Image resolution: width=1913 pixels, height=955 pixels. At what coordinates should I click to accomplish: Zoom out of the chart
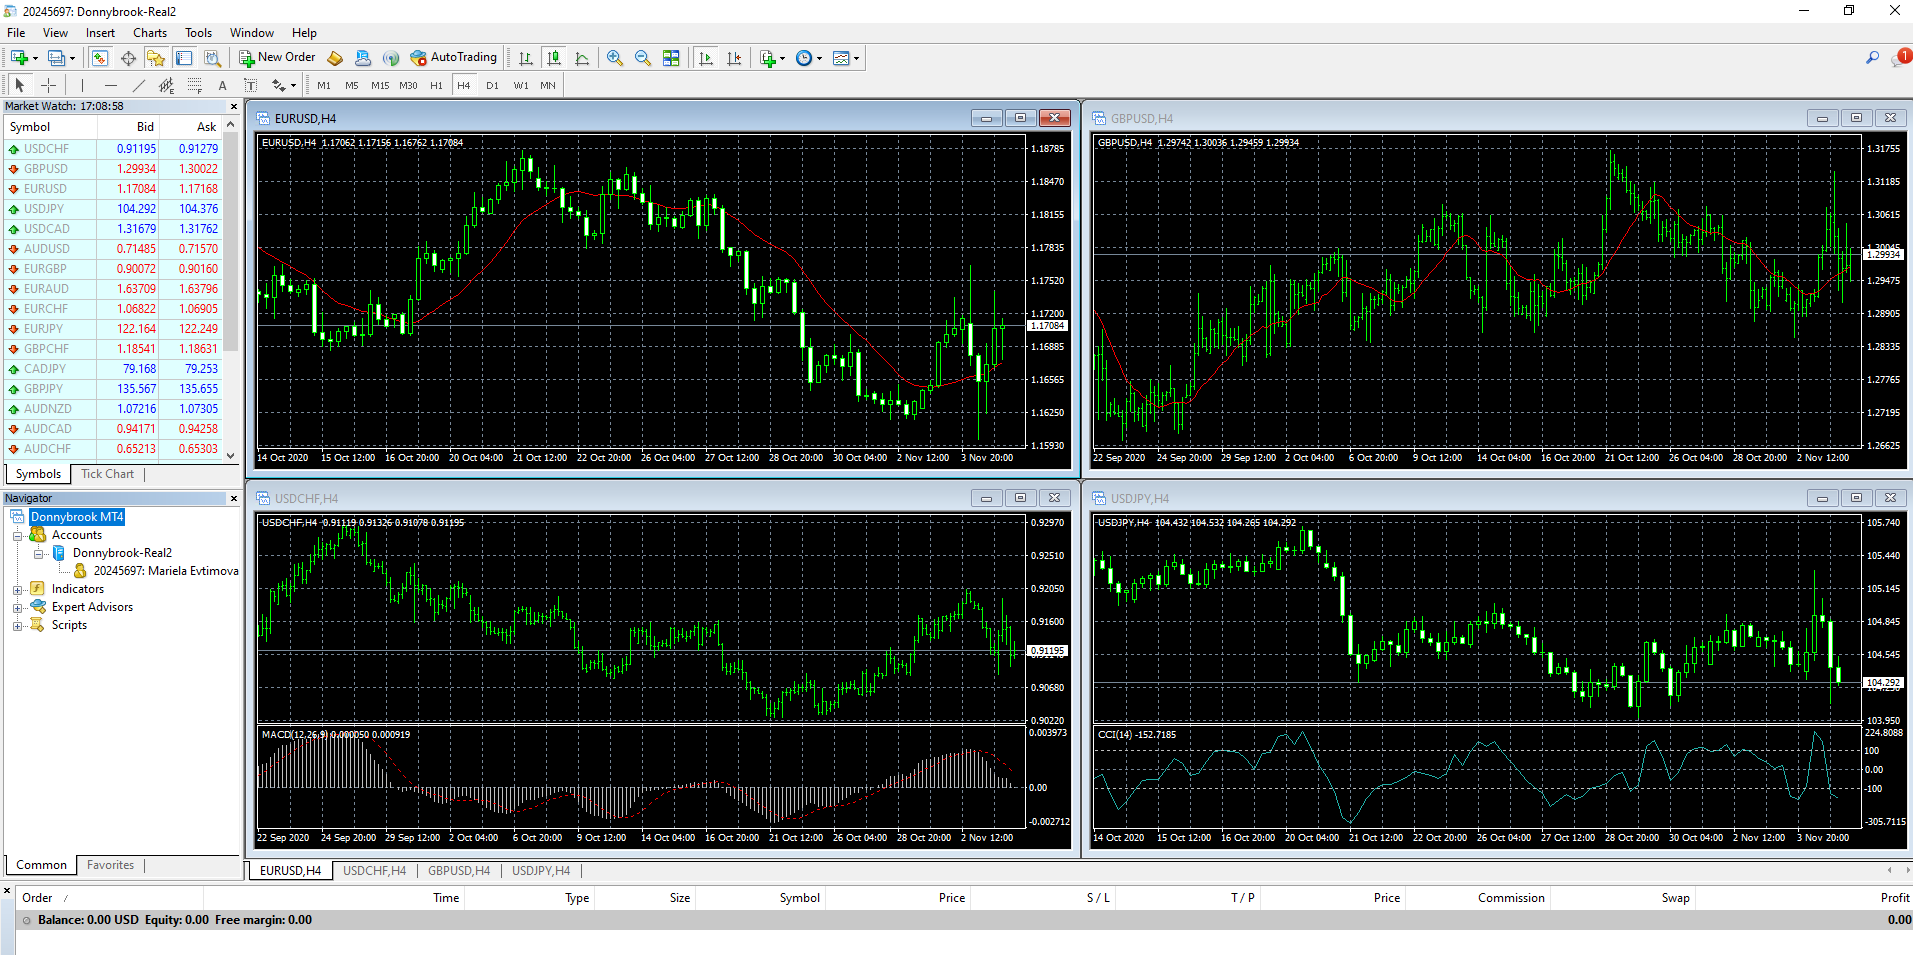(x=643, y=58)
